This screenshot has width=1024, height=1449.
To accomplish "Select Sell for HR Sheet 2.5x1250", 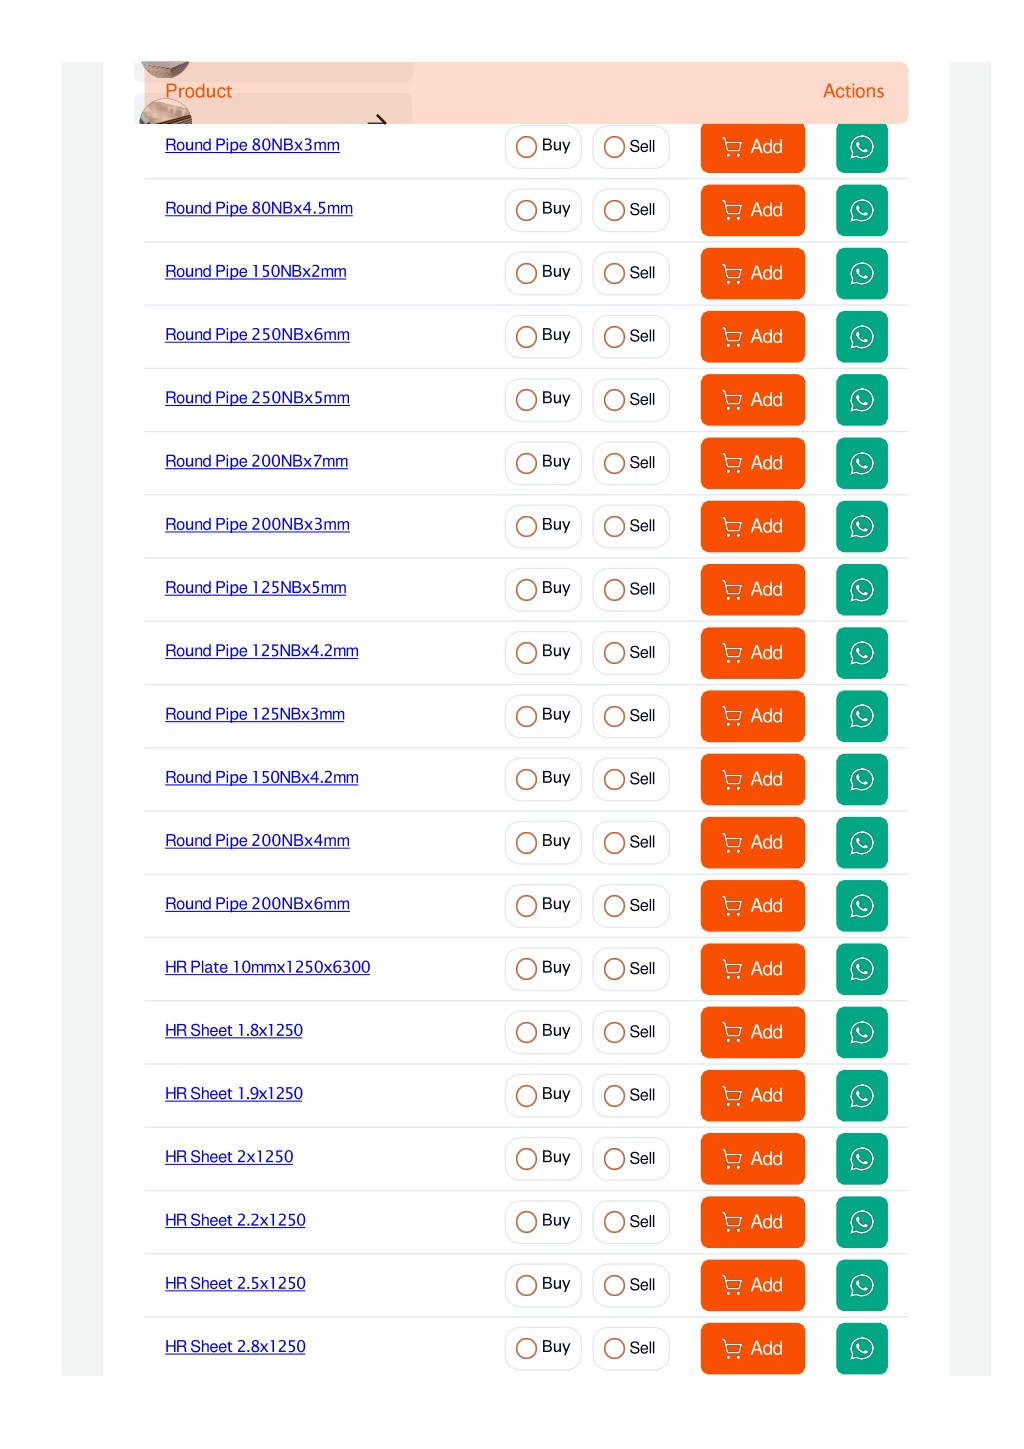I will pyautogui.click(x=631, y=1285).
